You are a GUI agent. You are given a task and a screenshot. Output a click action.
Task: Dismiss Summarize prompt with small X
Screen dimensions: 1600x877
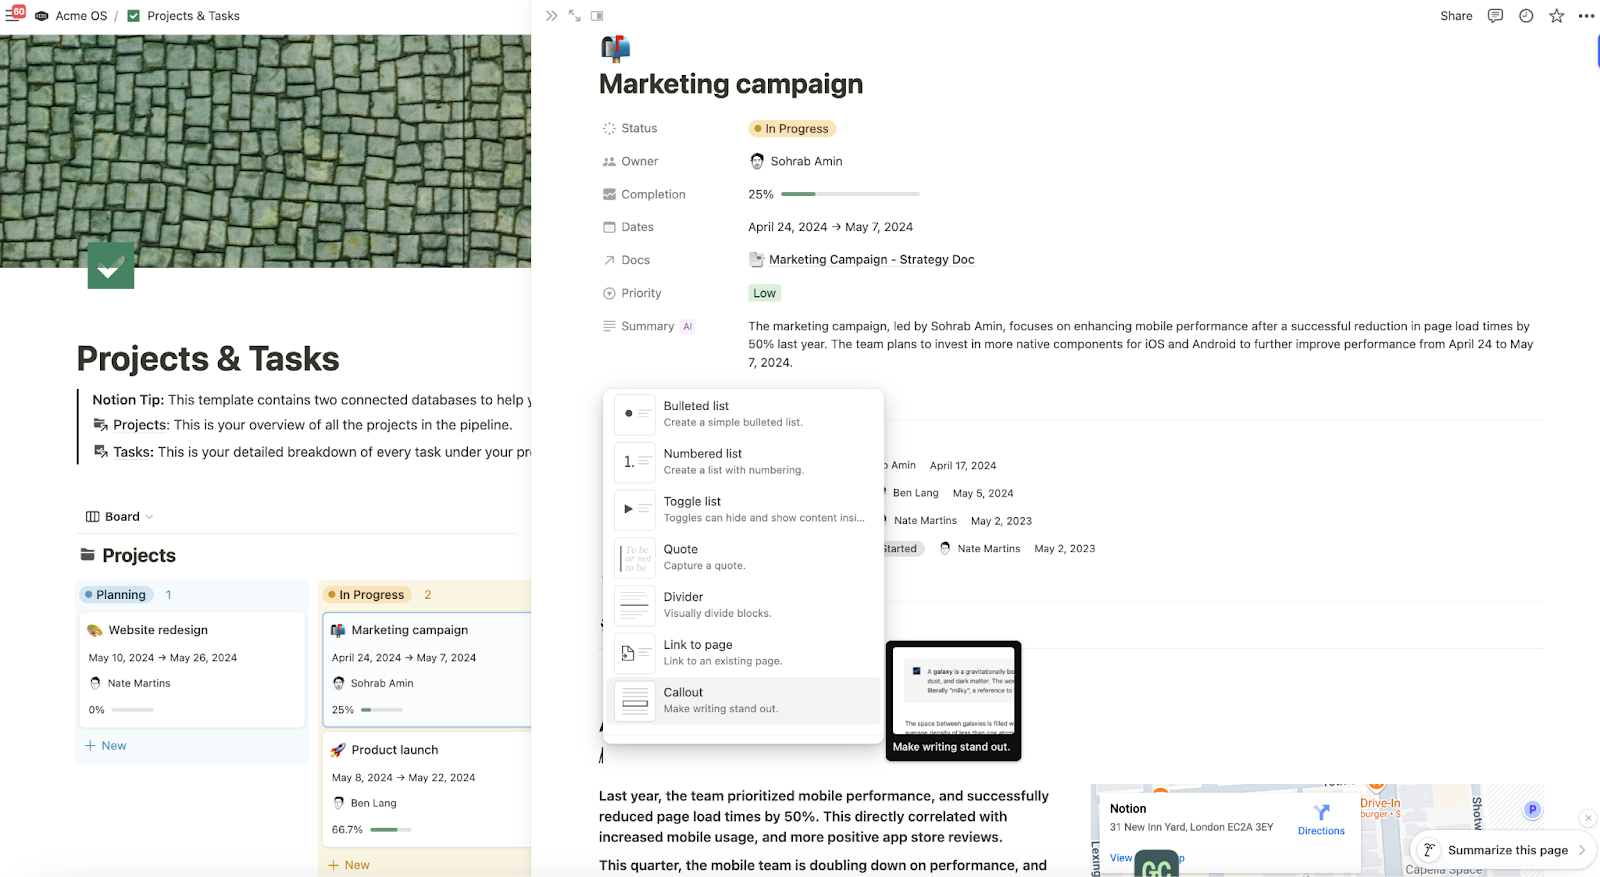(x=1588, y=818)
